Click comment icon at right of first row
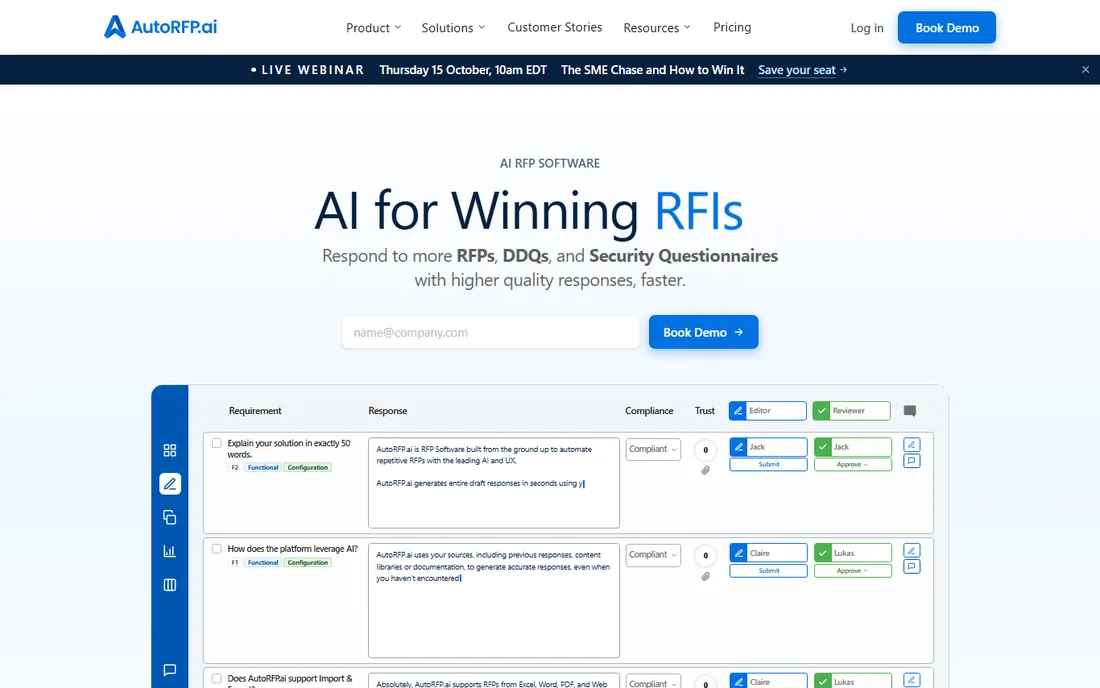Image resolution: width=1100 pixels, height=688 pixels. coord(912,461)
